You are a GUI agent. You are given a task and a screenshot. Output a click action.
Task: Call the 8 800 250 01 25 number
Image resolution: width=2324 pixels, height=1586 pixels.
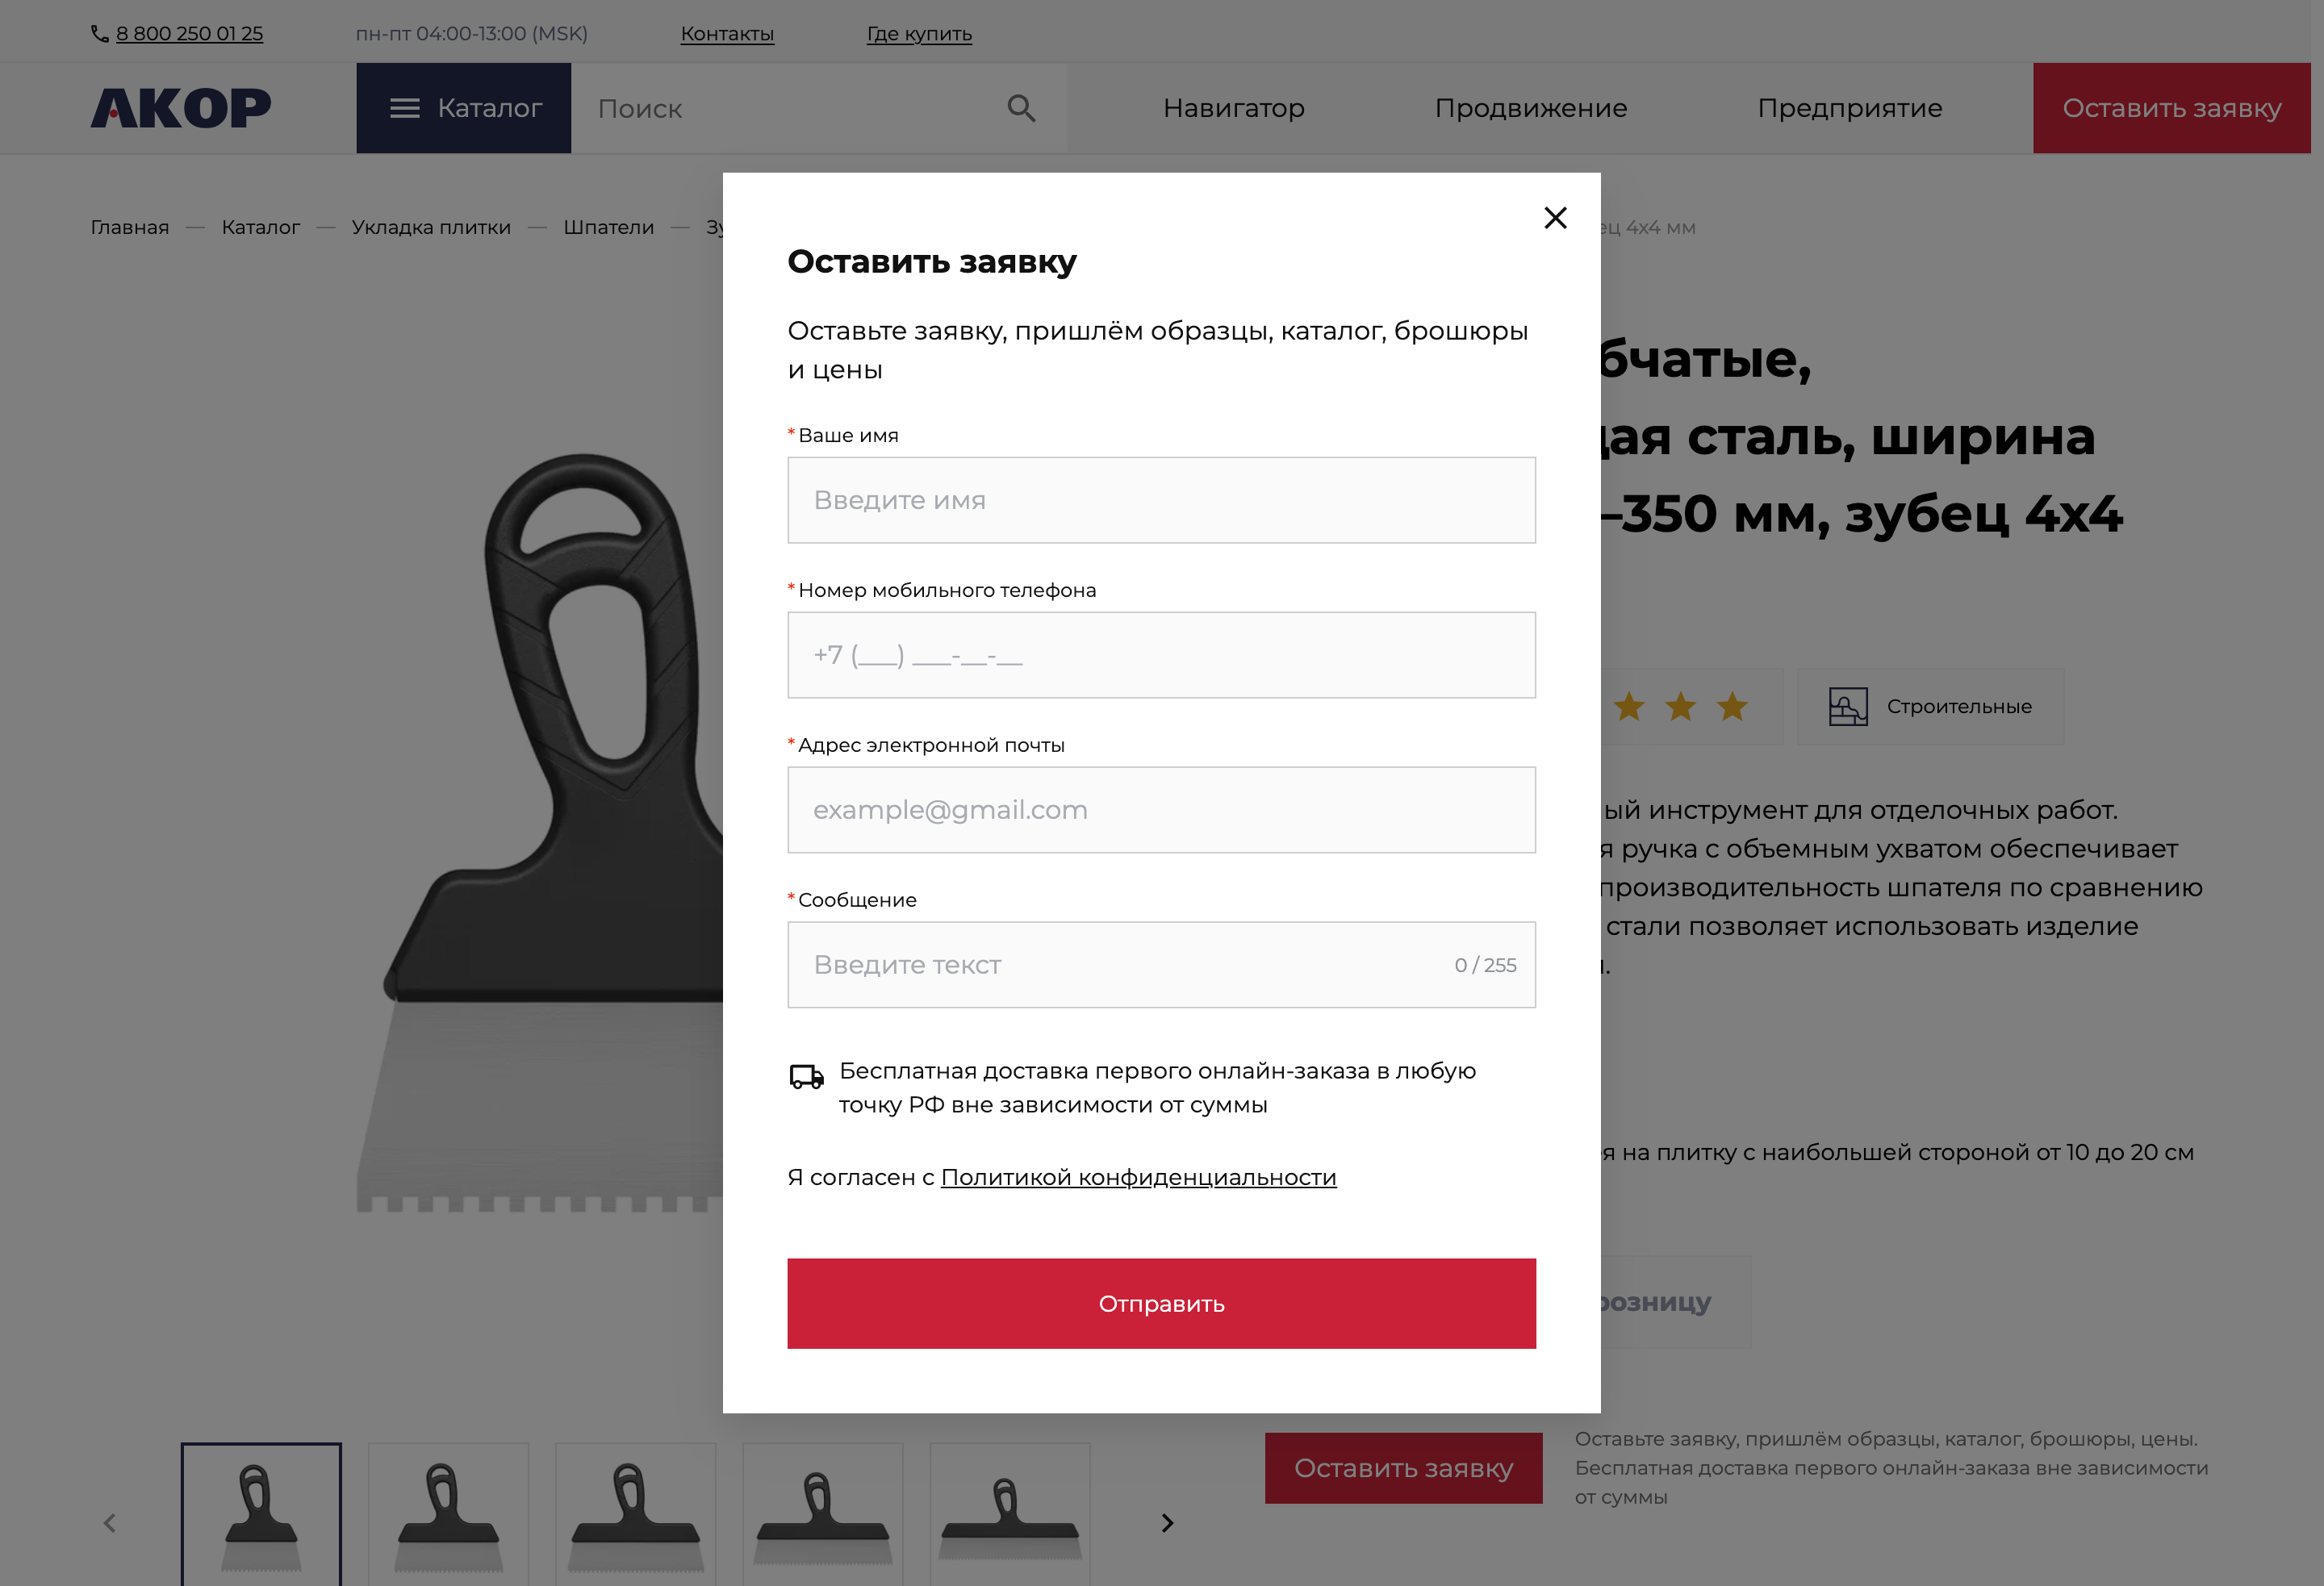(x=189, y=34)
